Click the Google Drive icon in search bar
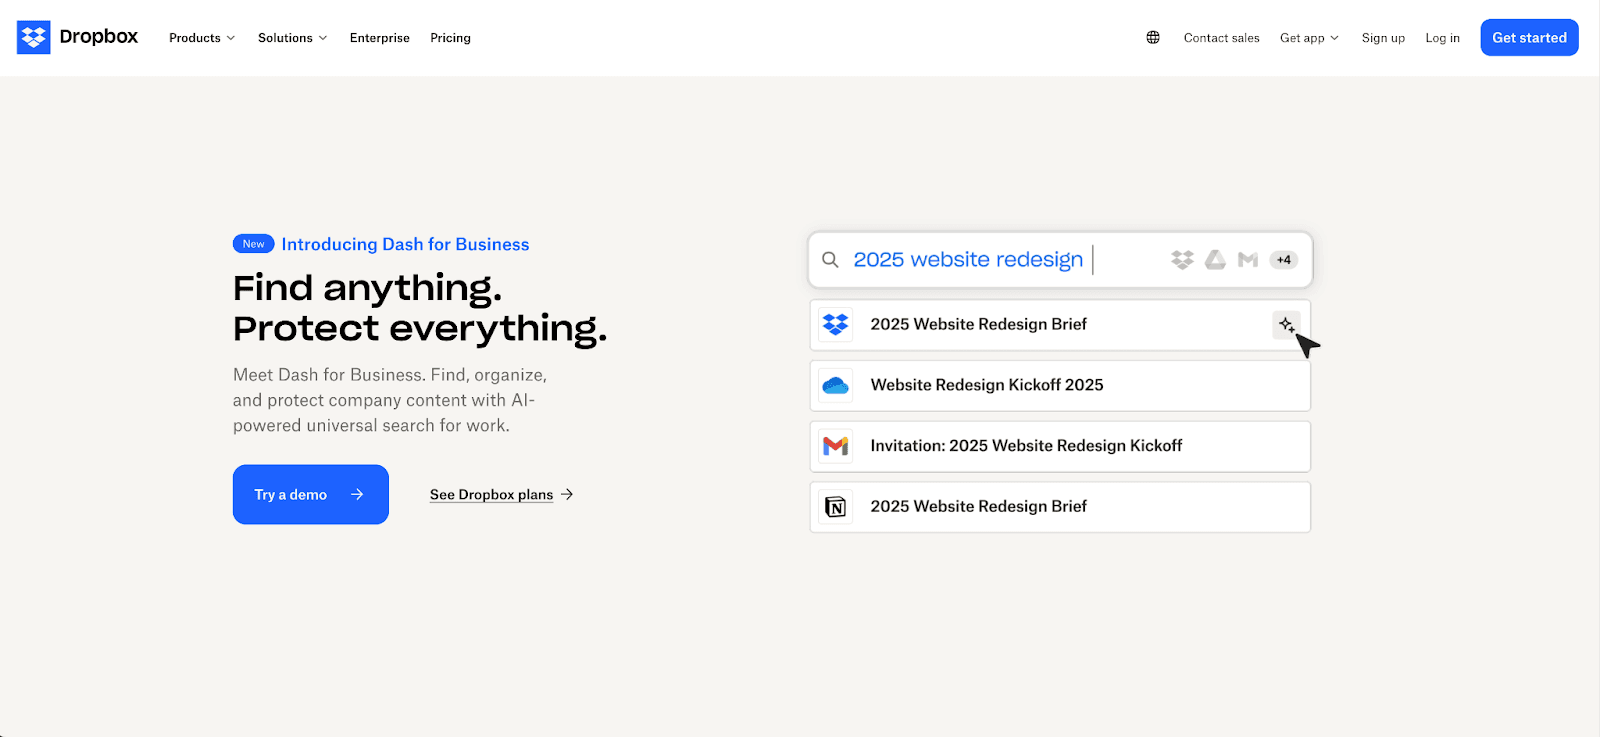 click(x=1215, y=260)
